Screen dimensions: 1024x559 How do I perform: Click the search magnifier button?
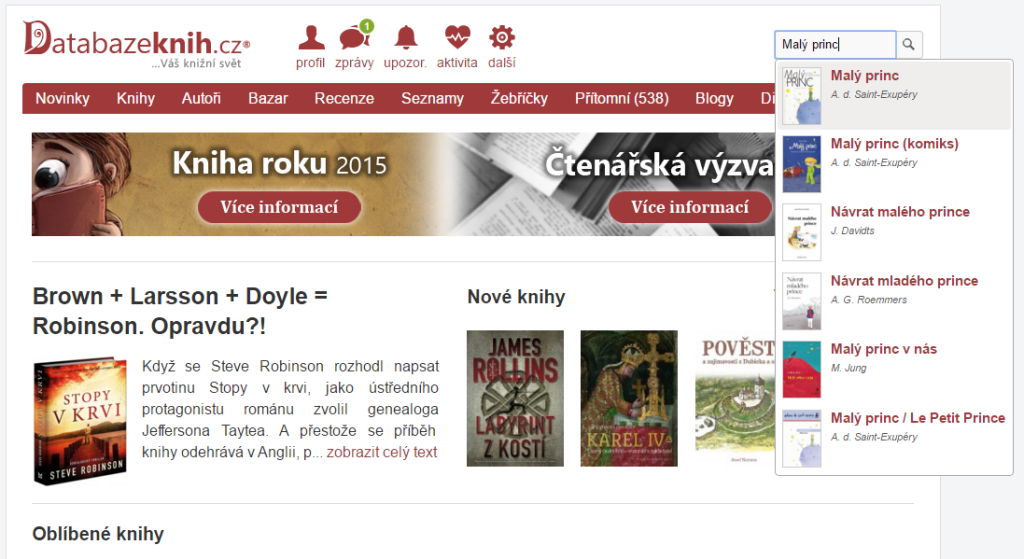(908, 44)
